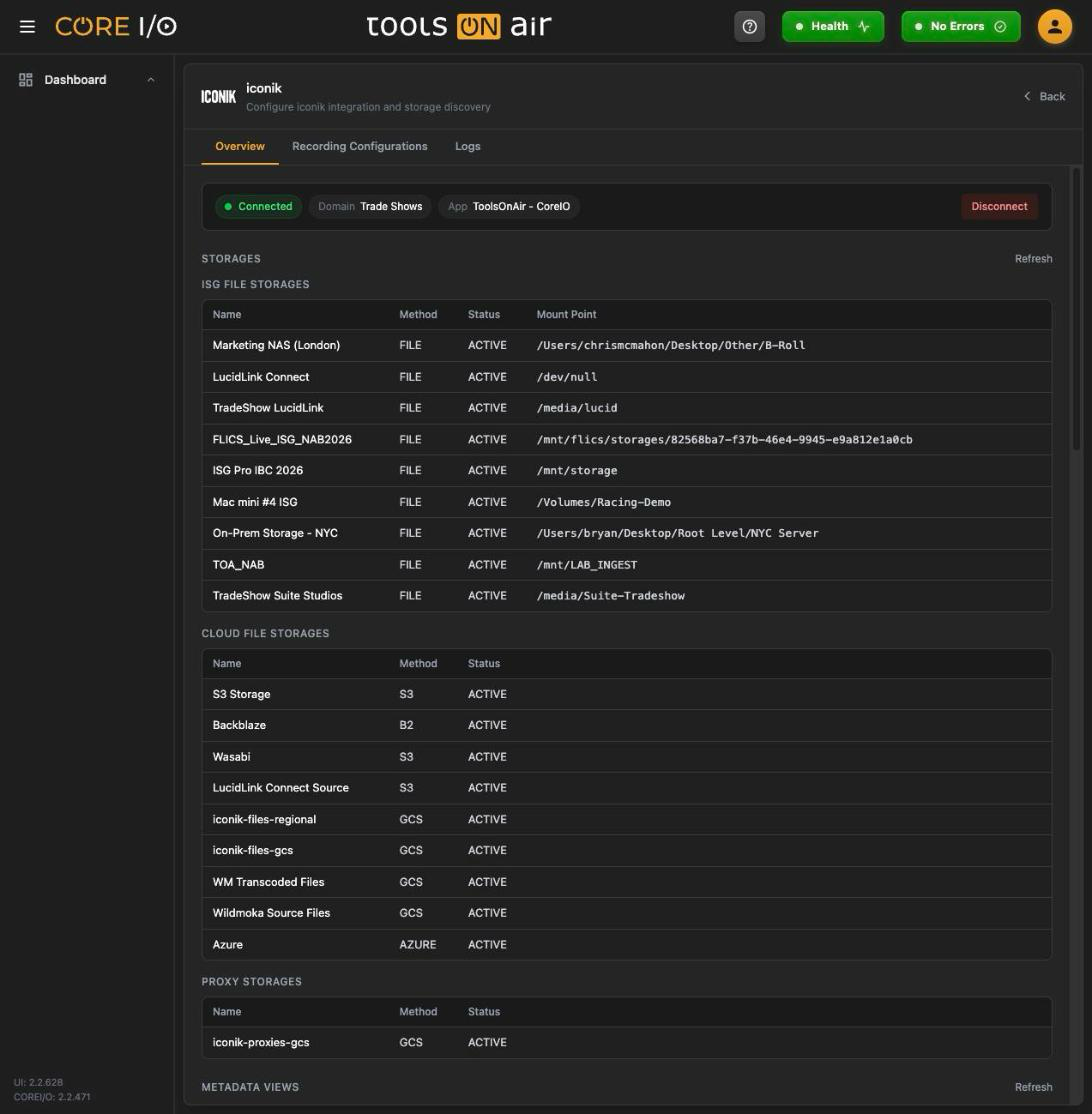Click the COREI/O: 2.2.471 version text
This screenshot has width=1092, height=1114.
pyautogui.click(x=52, y=1096)
